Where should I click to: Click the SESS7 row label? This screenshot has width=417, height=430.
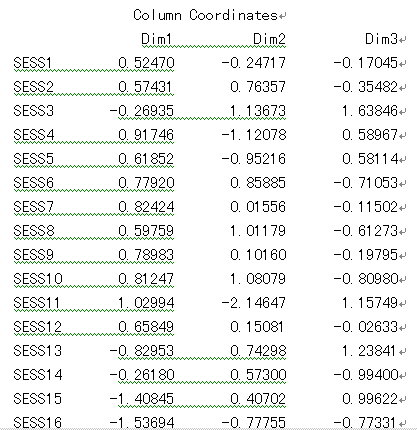(33, 207)
